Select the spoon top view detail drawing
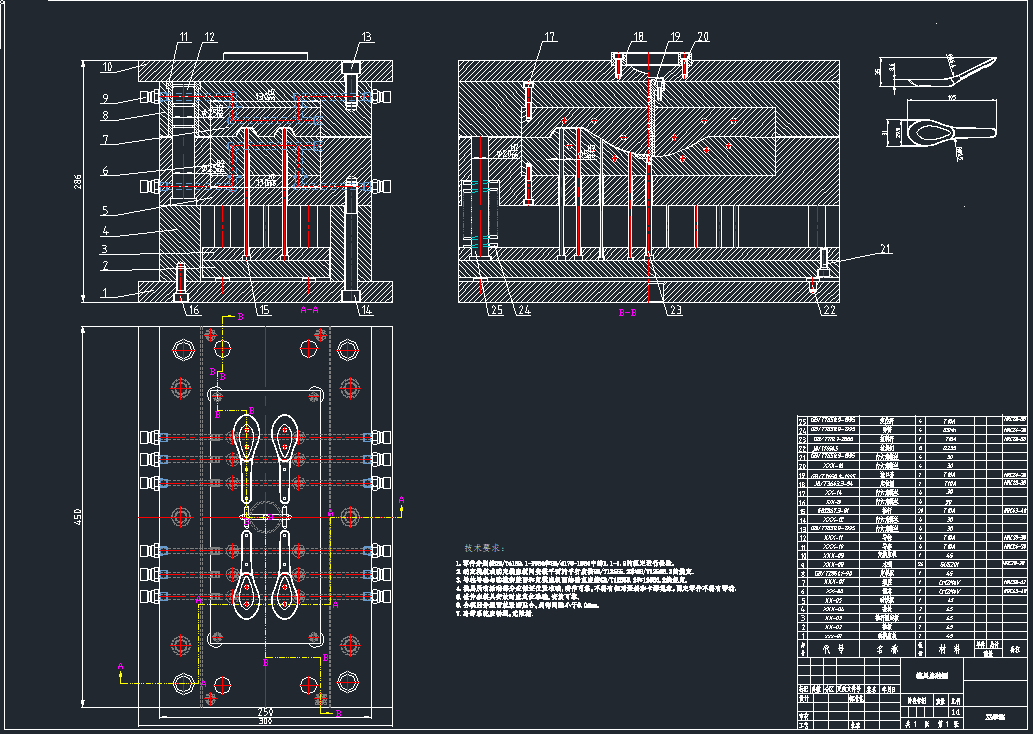1033x734 pixels. pyautogui.click(x=939, y=130)
